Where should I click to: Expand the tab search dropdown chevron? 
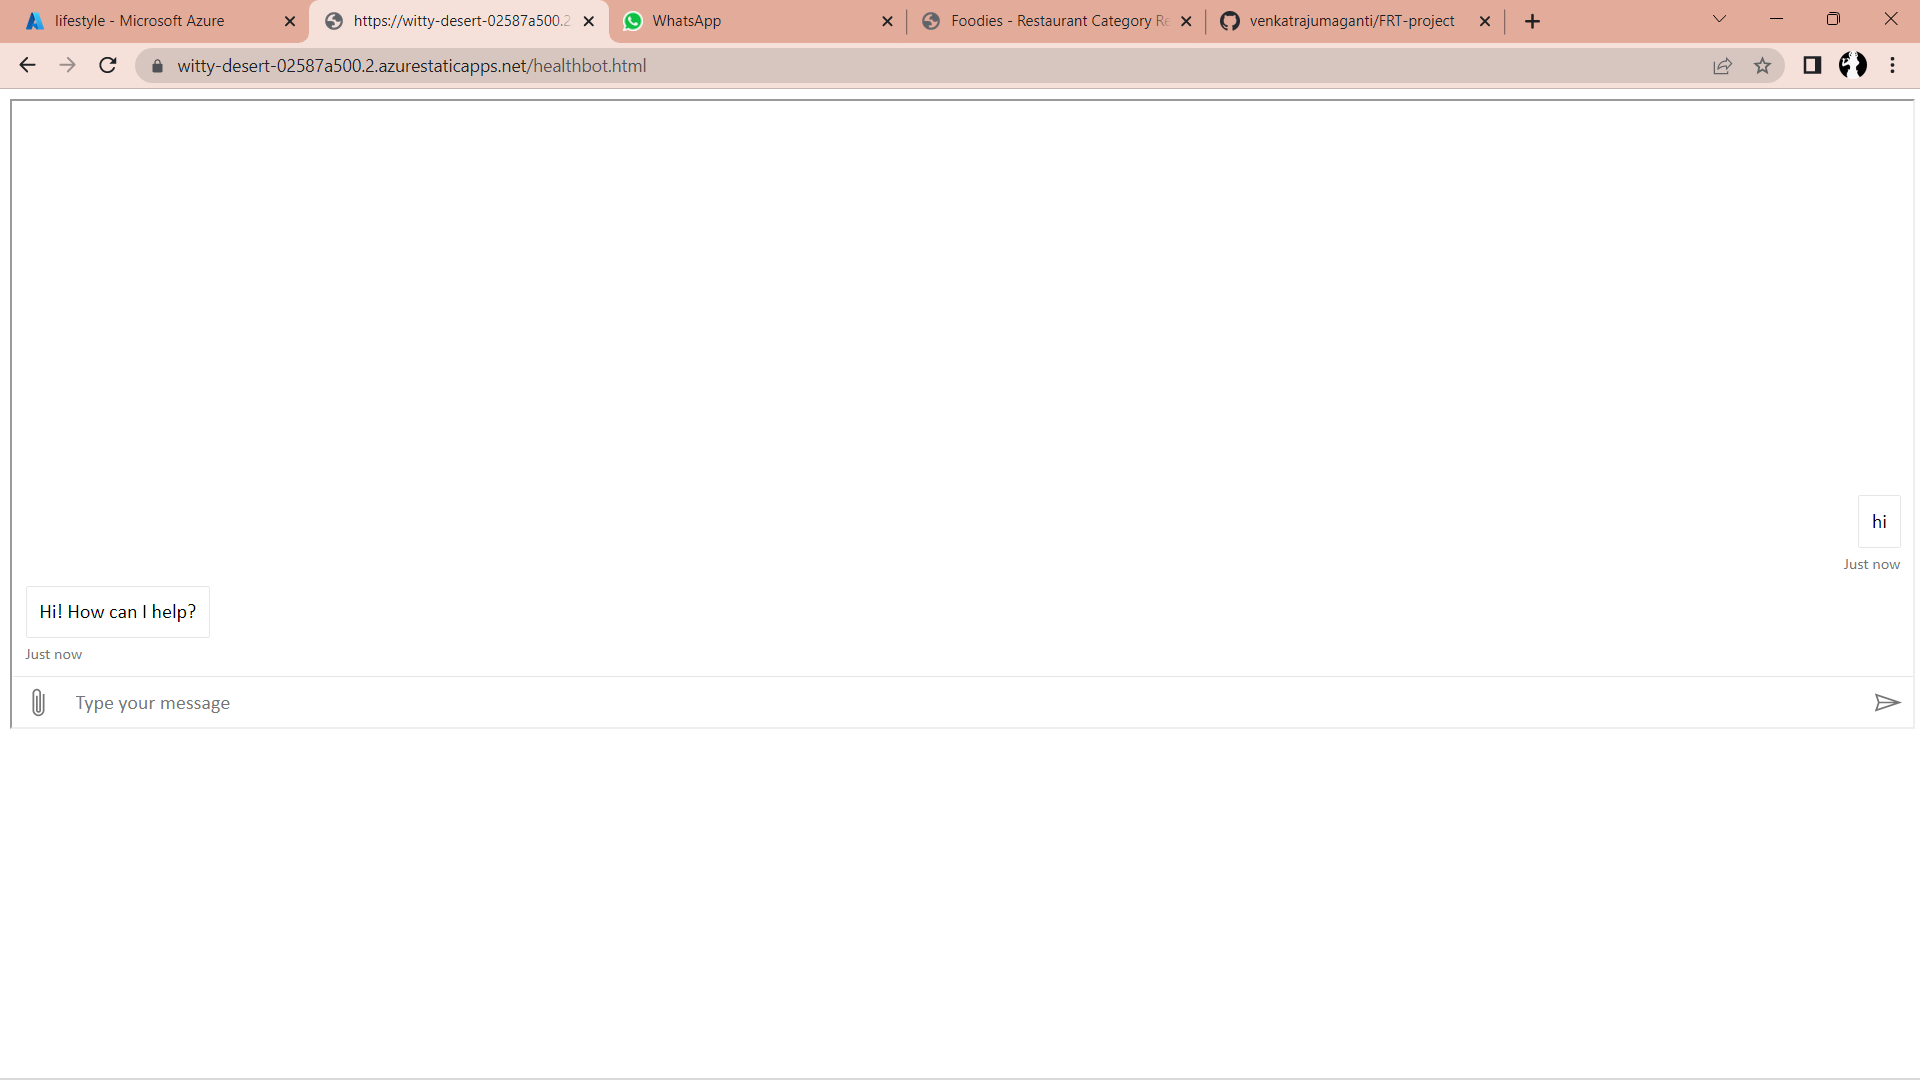tap(1719, 20)
